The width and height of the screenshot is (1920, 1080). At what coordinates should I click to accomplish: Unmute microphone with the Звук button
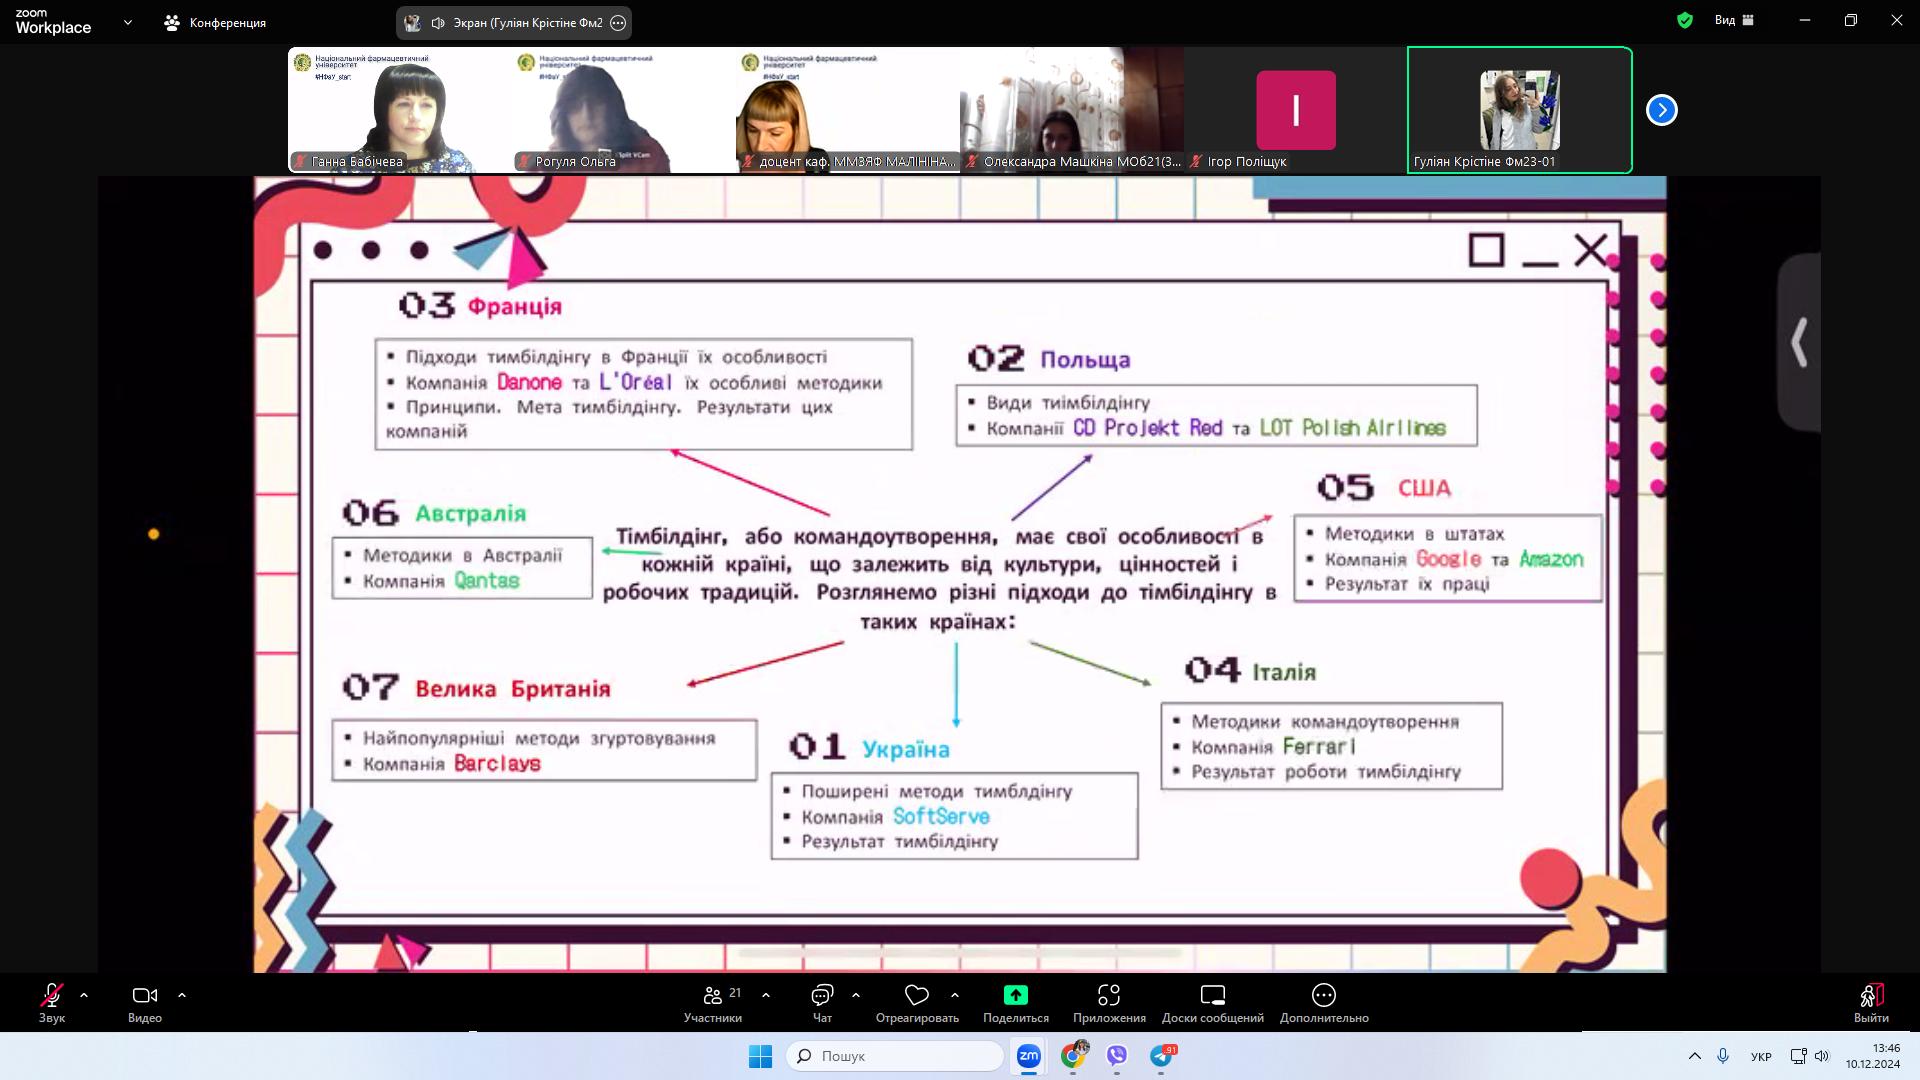coord(52,1003)
